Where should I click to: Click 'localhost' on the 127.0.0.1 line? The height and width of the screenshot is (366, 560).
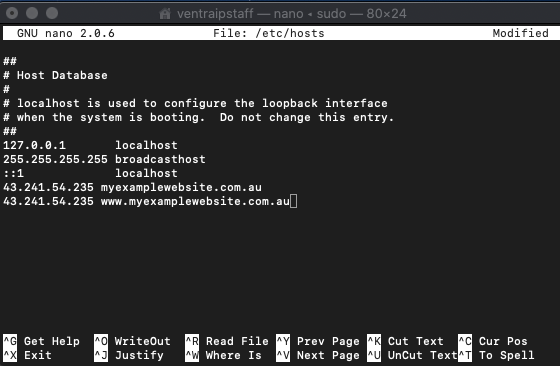click(x=146, y=145)
